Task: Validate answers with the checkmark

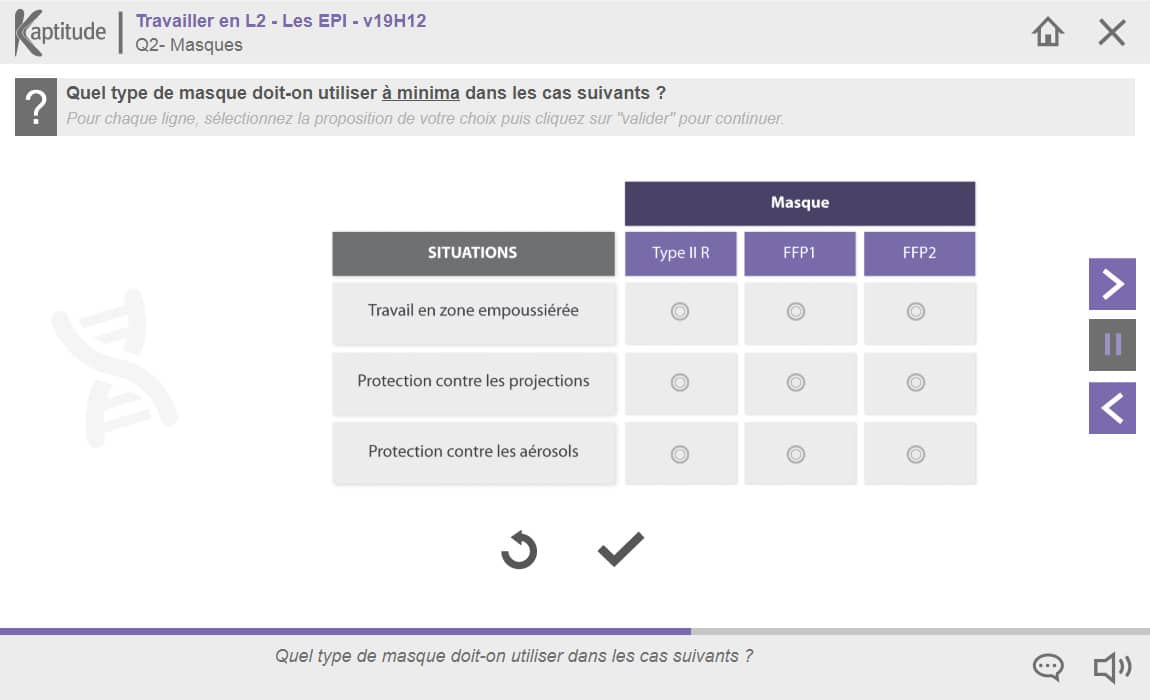Action: coord(621,549)
